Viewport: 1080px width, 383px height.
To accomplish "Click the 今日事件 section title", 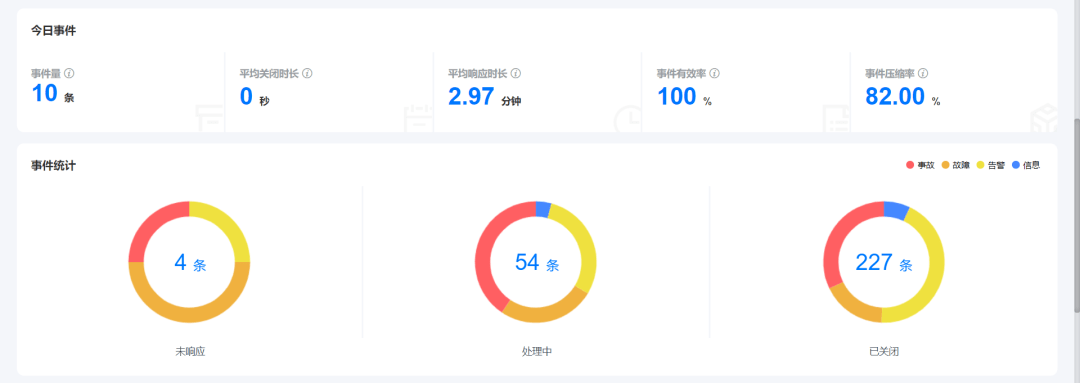I will click(x=53, y=30).
